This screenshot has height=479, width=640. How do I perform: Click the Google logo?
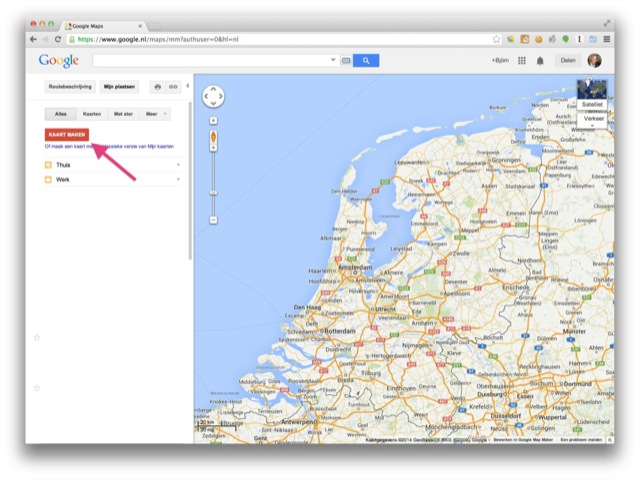[59, 60]
